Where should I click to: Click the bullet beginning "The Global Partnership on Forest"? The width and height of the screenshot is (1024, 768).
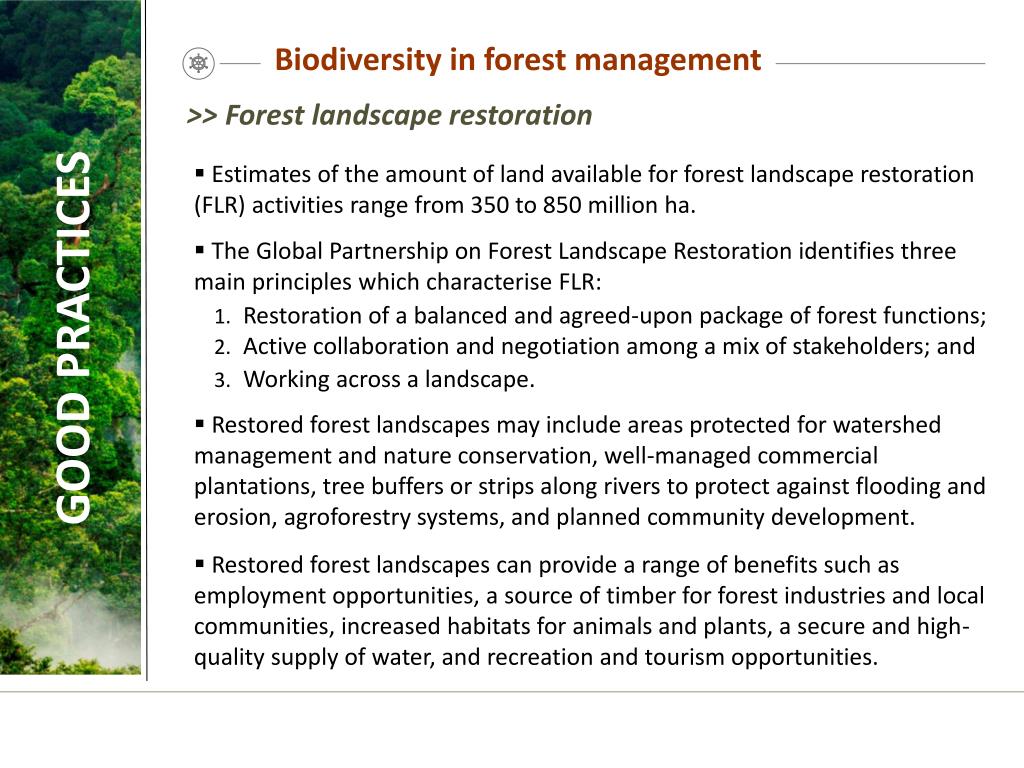pos(575,266)
